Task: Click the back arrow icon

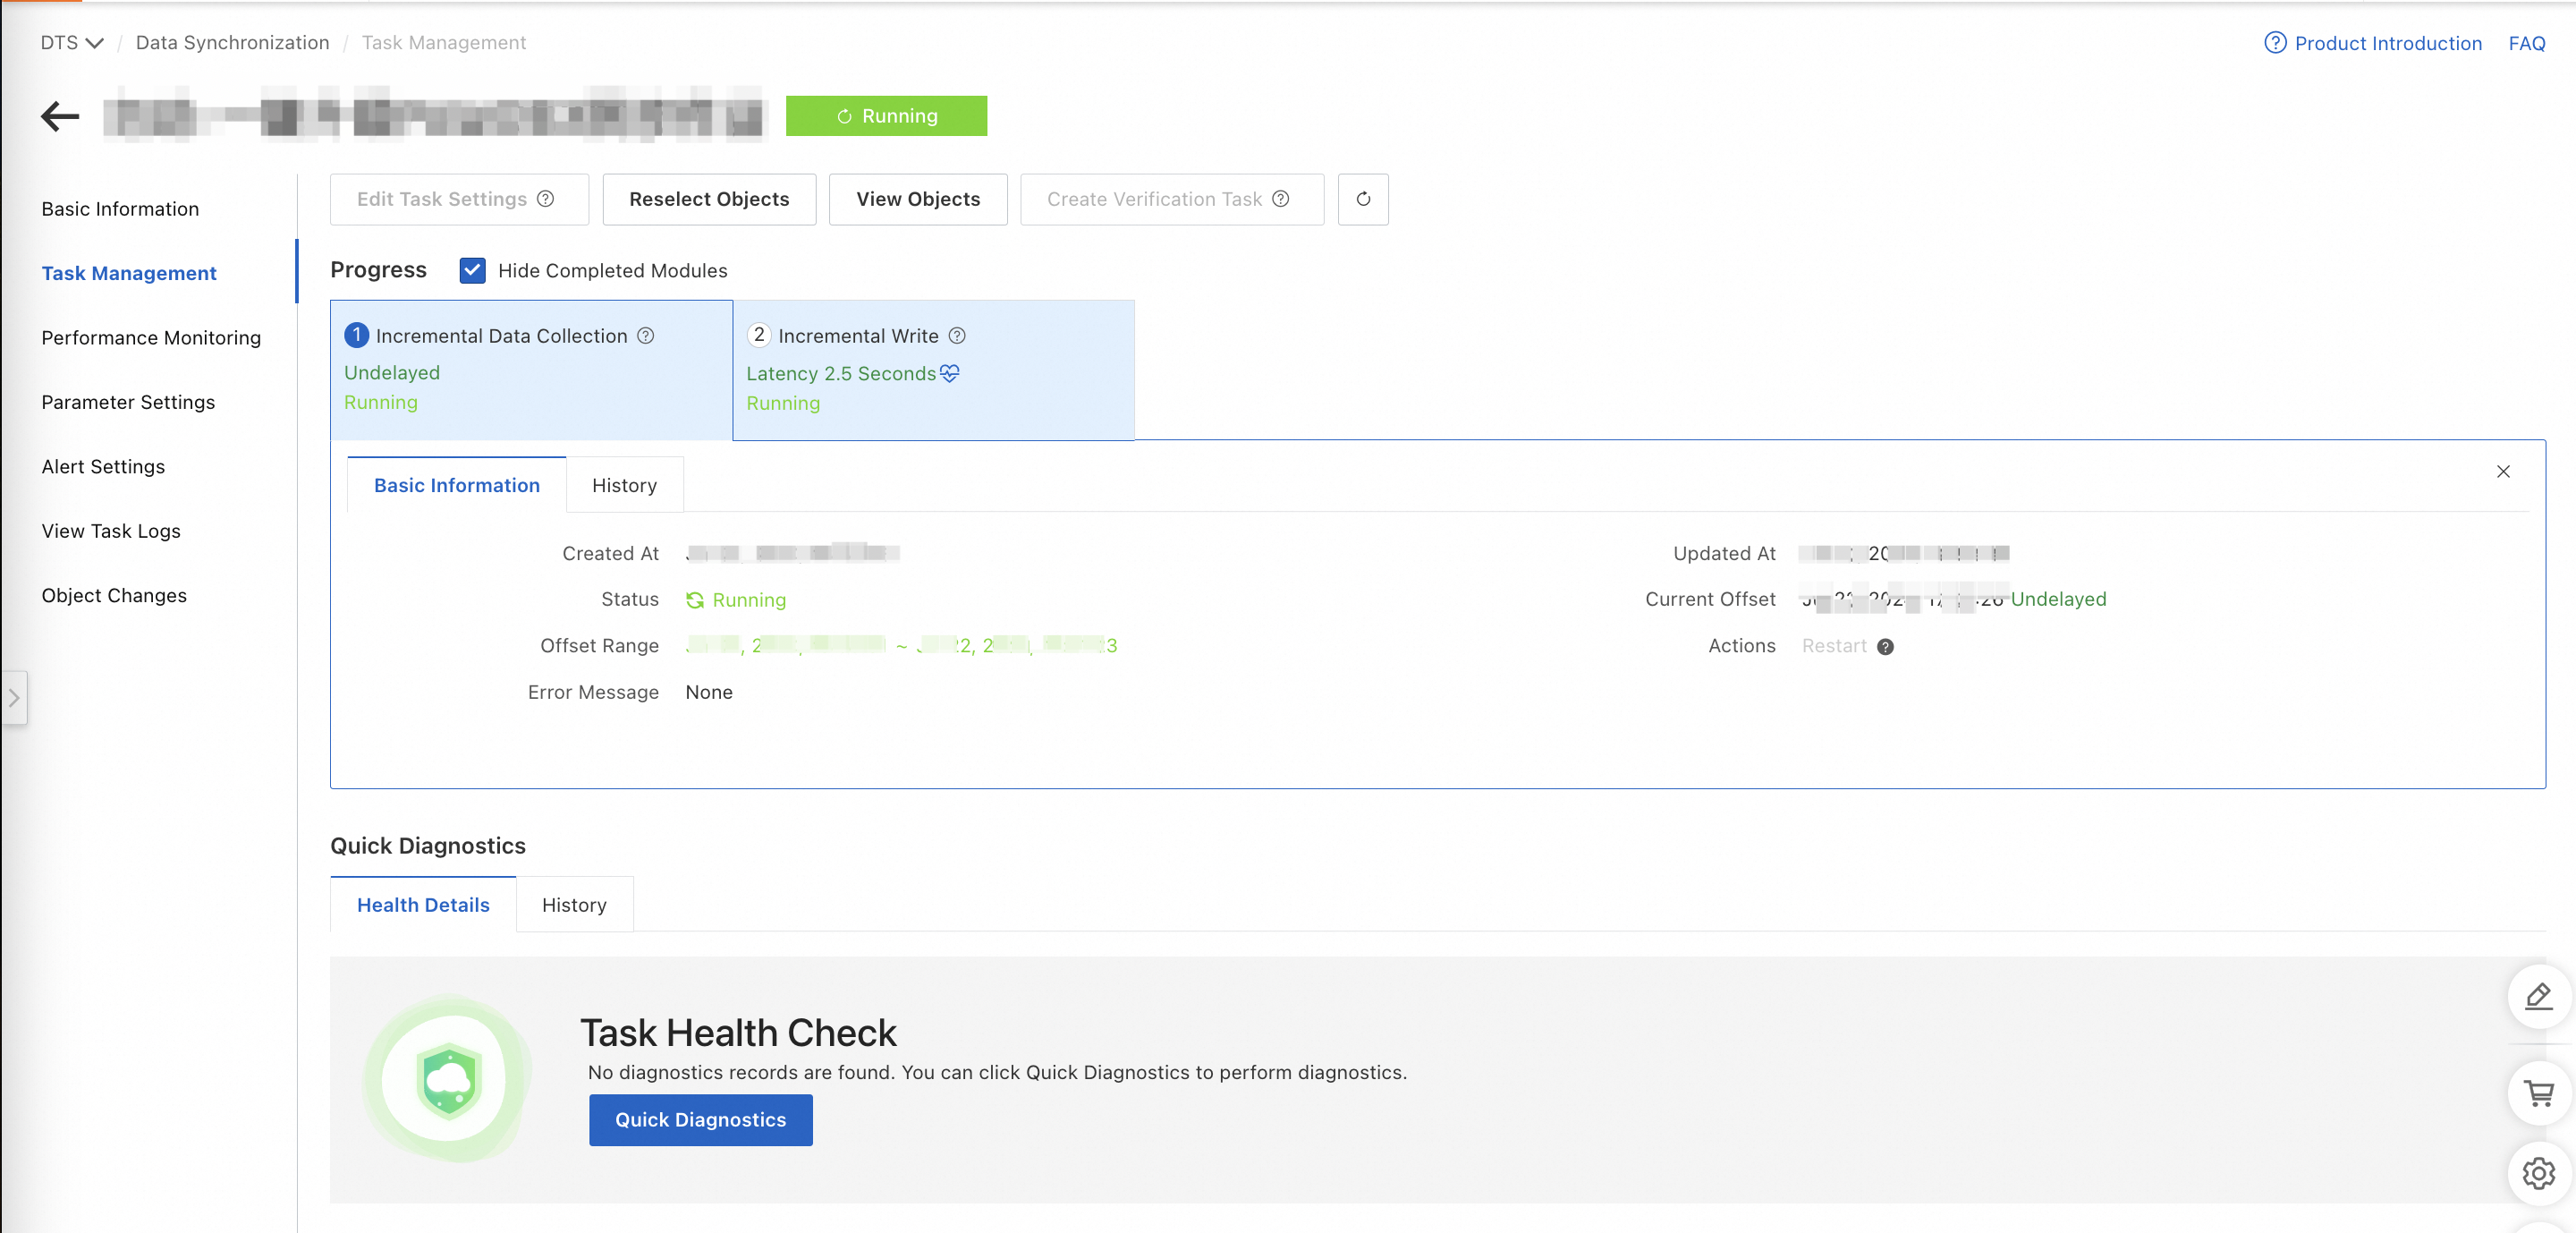Action: (x=60, y=116)
